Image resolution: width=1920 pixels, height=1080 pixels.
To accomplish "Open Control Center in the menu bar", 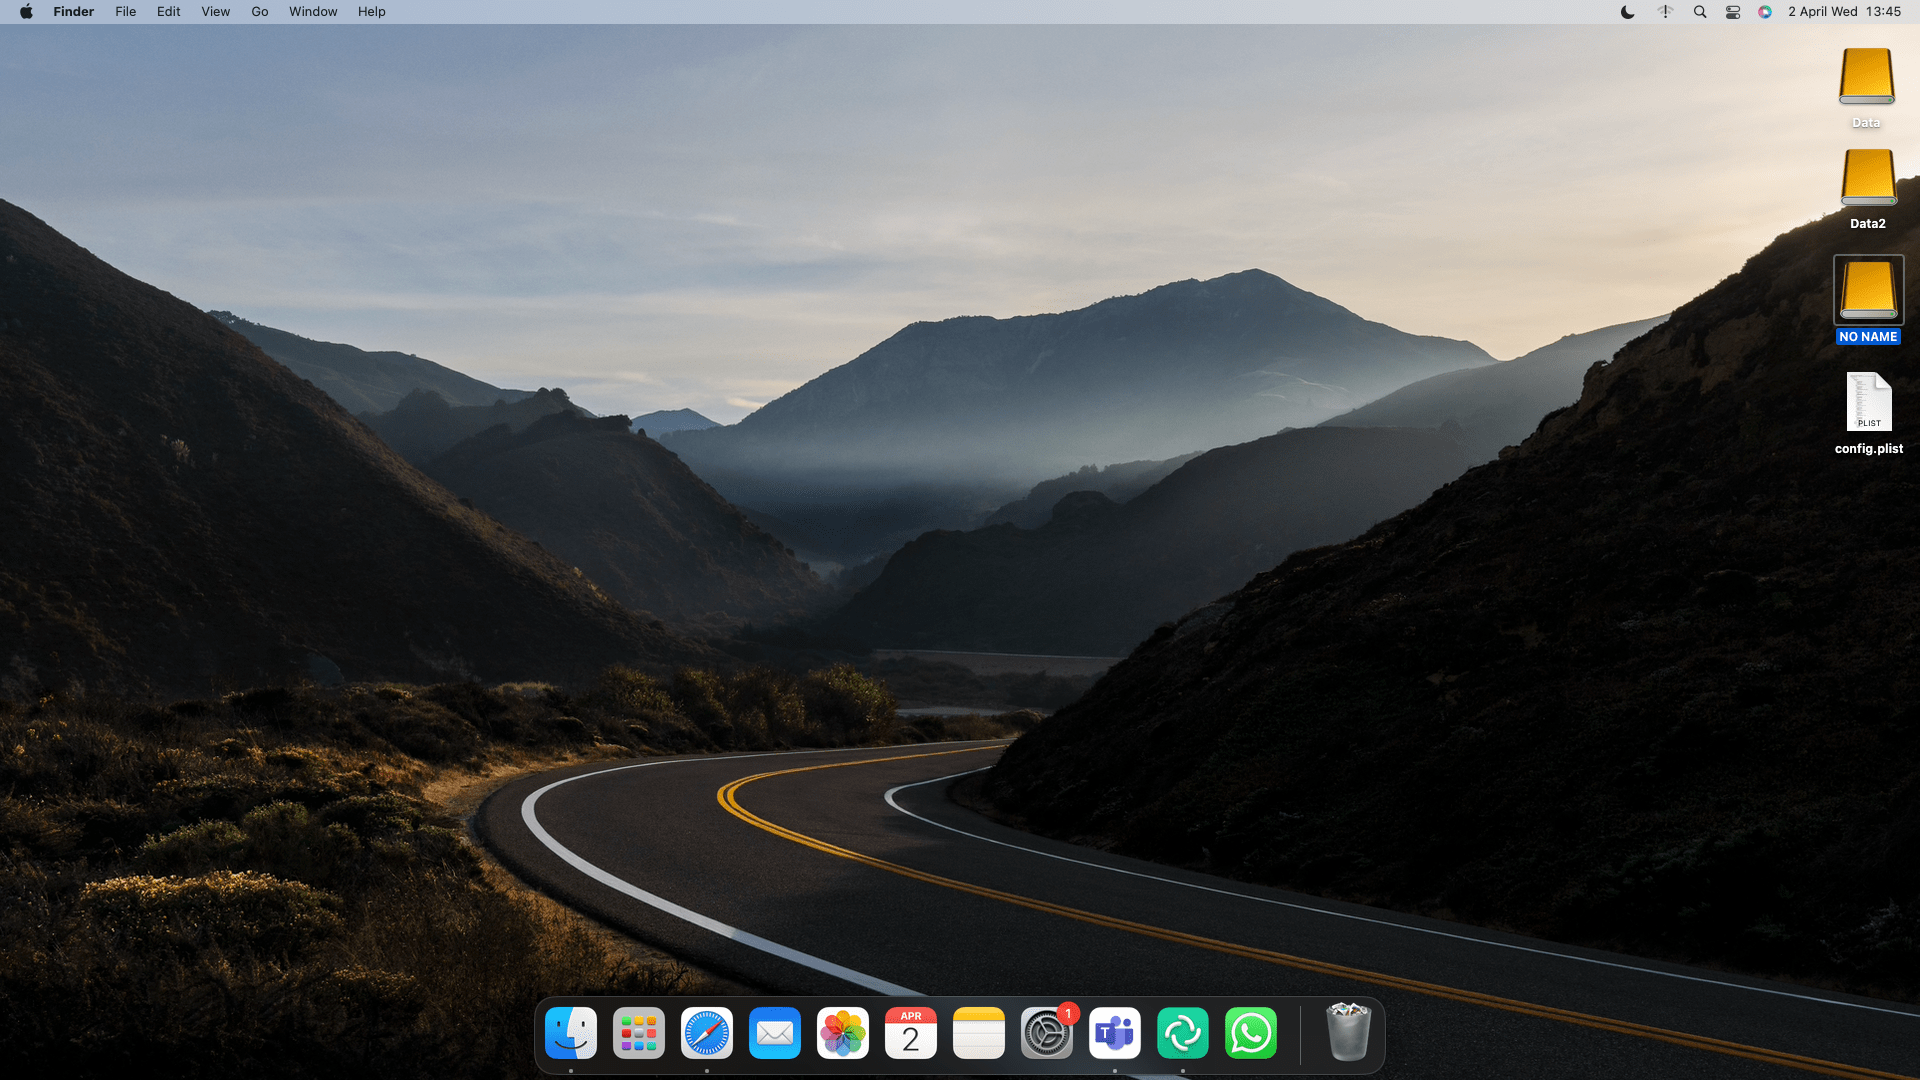I will pyautogui.click(x=1732, y=12).
